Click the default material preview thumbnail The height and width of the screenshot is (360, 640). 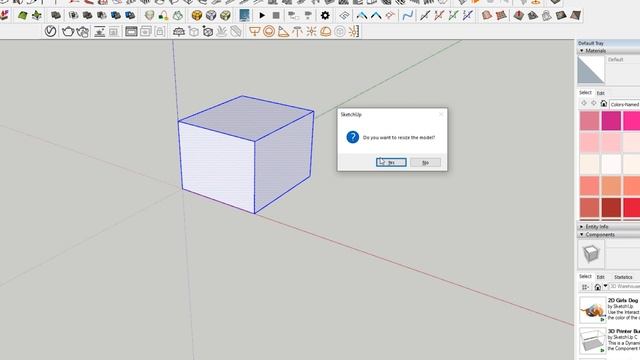point(591,70)
